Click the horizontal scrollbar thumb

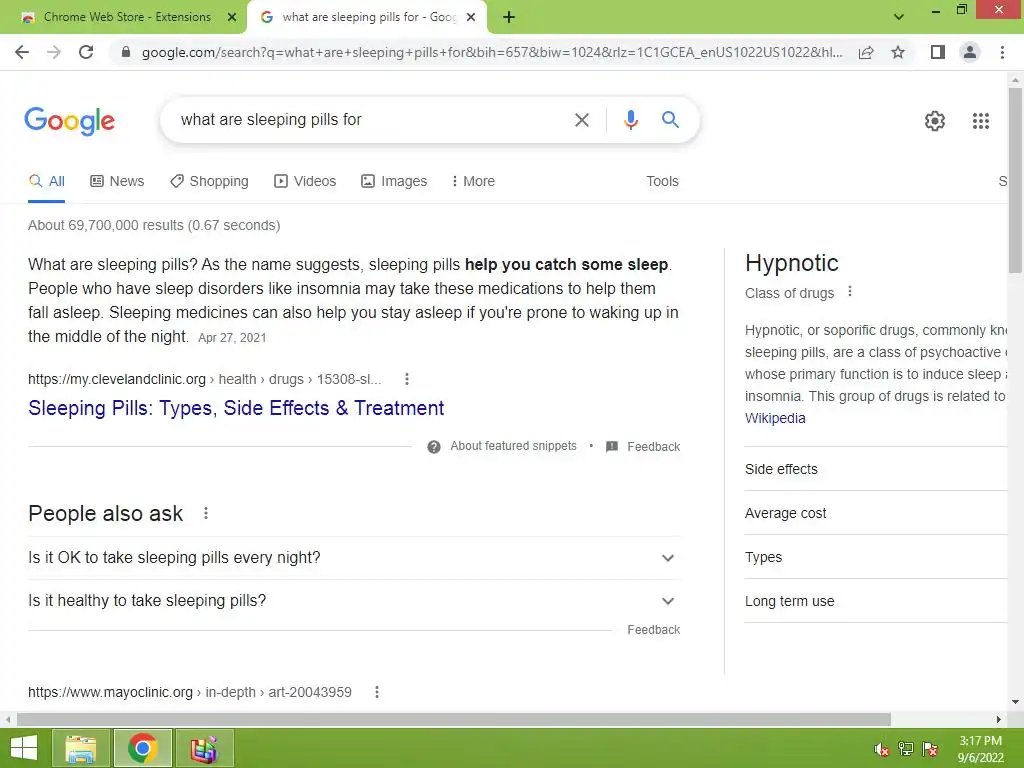click(454, 719)
